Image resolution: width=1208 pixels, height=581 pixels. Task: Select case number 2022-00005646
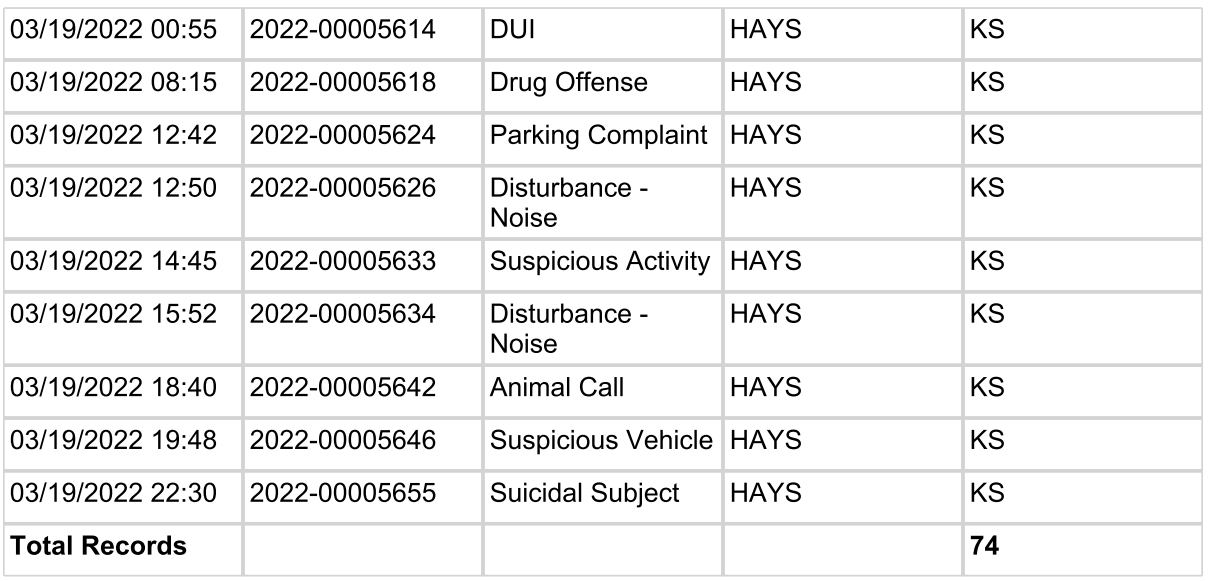(345, 440)
